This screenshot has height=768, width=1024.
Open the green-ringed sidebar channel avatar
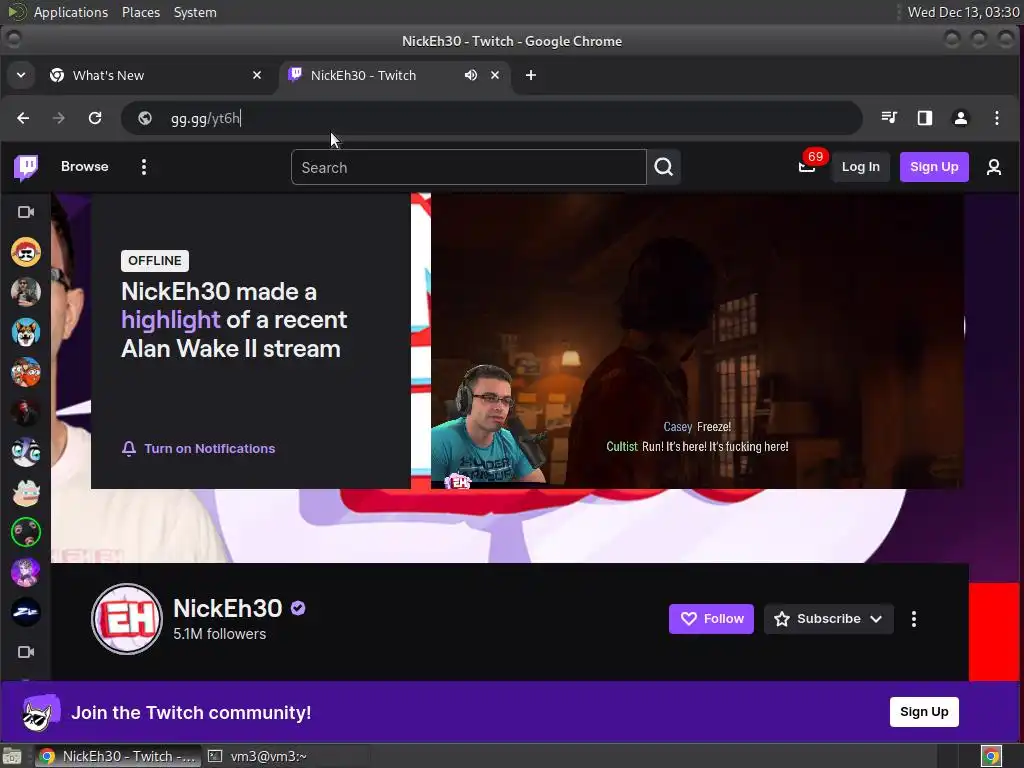pyautogui.click(x=26, y=532)
